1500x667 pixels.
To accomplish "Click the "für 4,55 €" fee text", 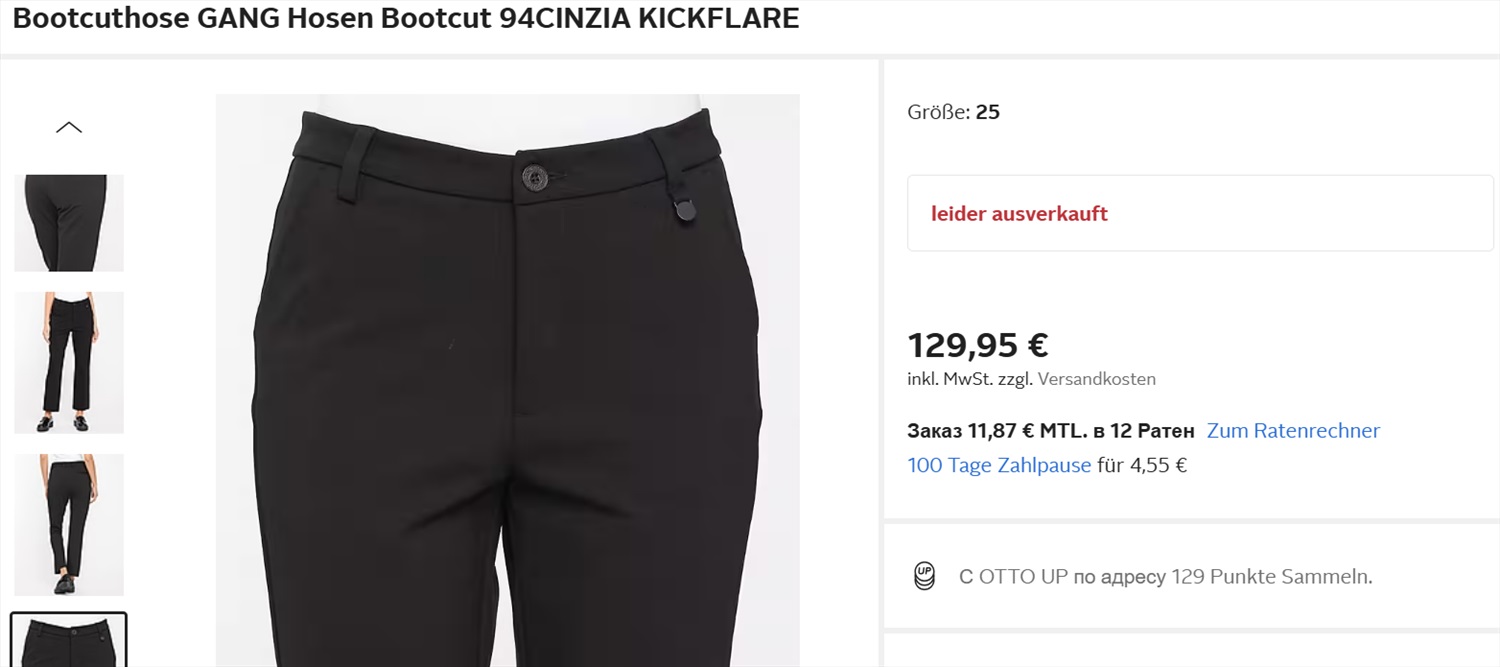I will click(1142, 465).
